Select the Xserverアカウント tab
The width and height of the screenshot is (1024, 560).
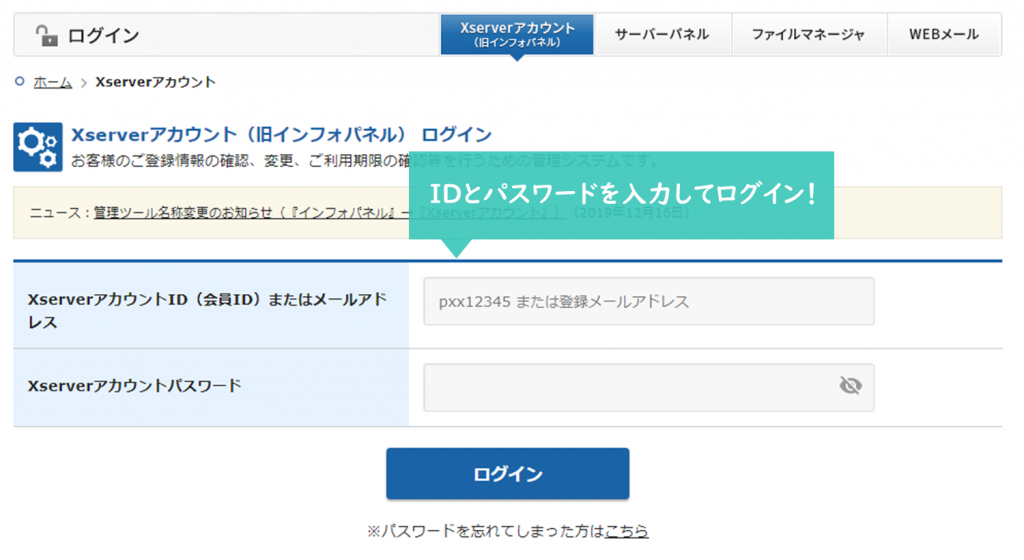coord(517,35)
